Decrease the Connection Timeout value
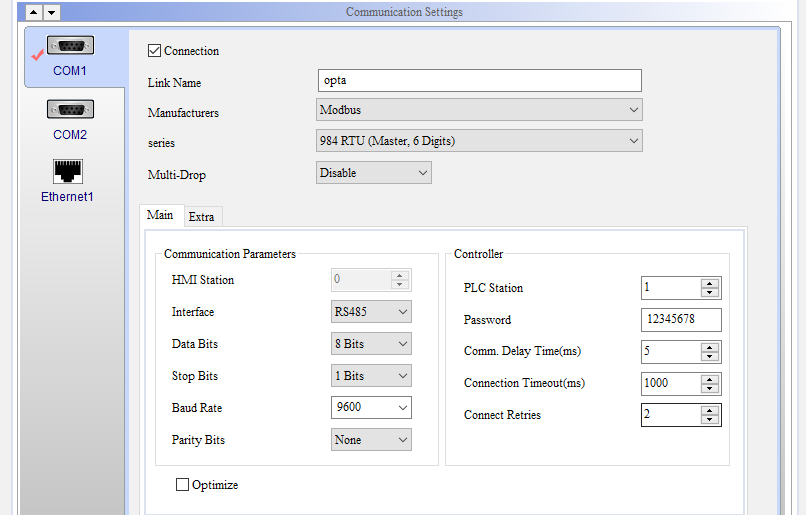 click(710, 388)
